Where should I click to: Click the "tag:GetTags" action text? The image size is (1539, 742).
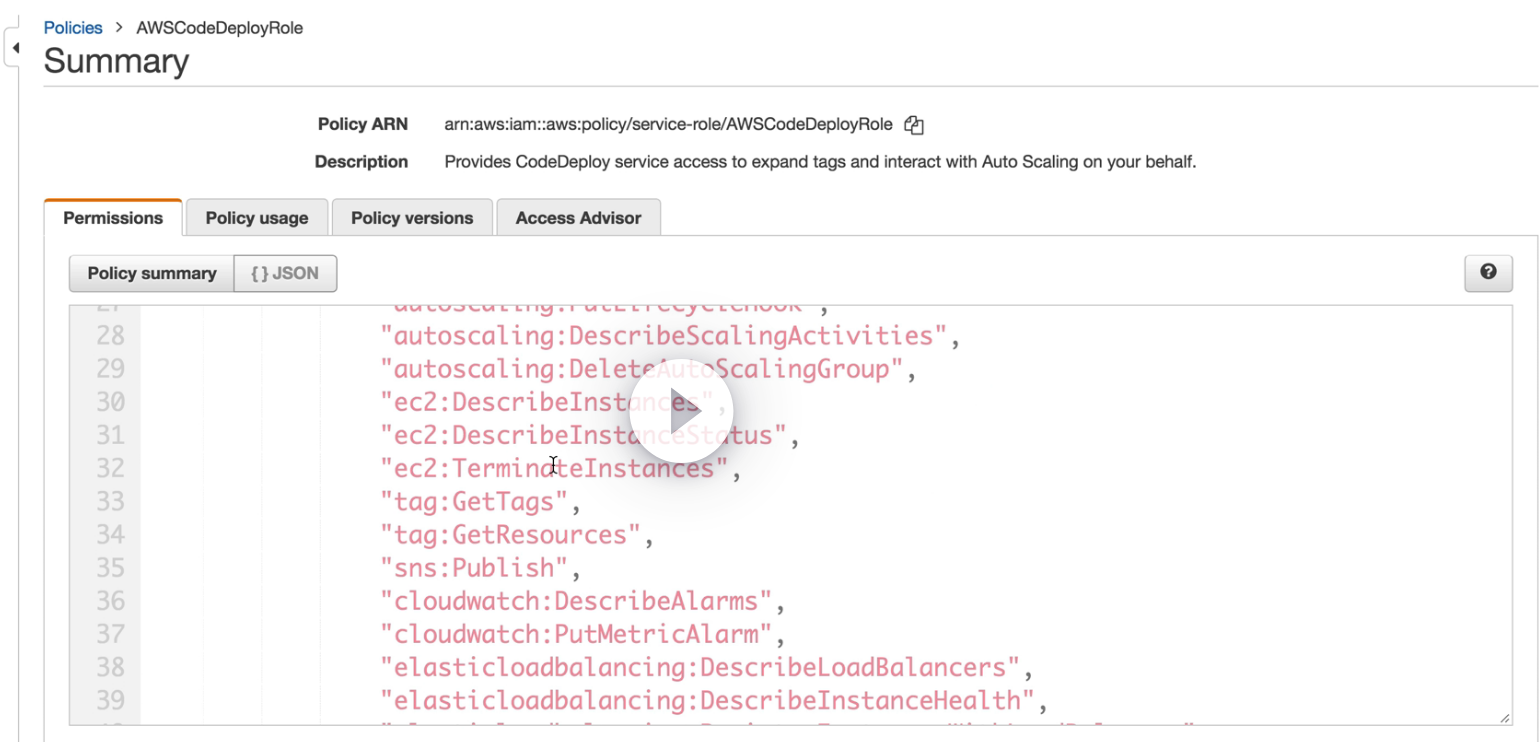point(474,501)
